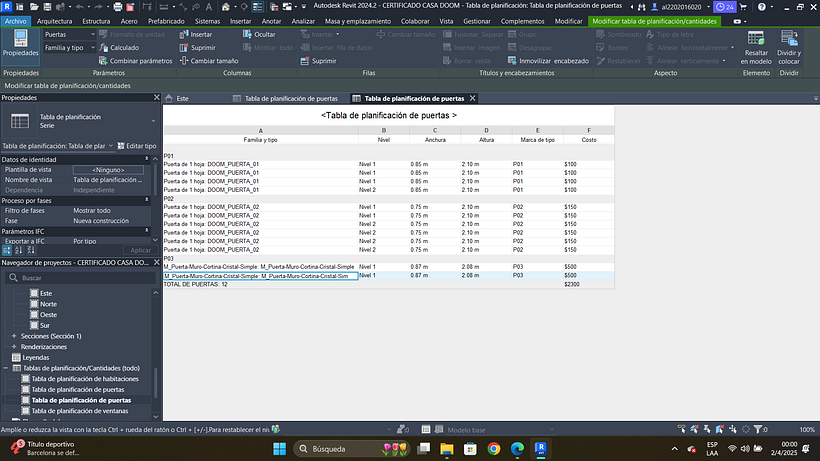Click the Aplicar button in Propiedades
Viewport: 820px width, 461px height.
[140, 250]
